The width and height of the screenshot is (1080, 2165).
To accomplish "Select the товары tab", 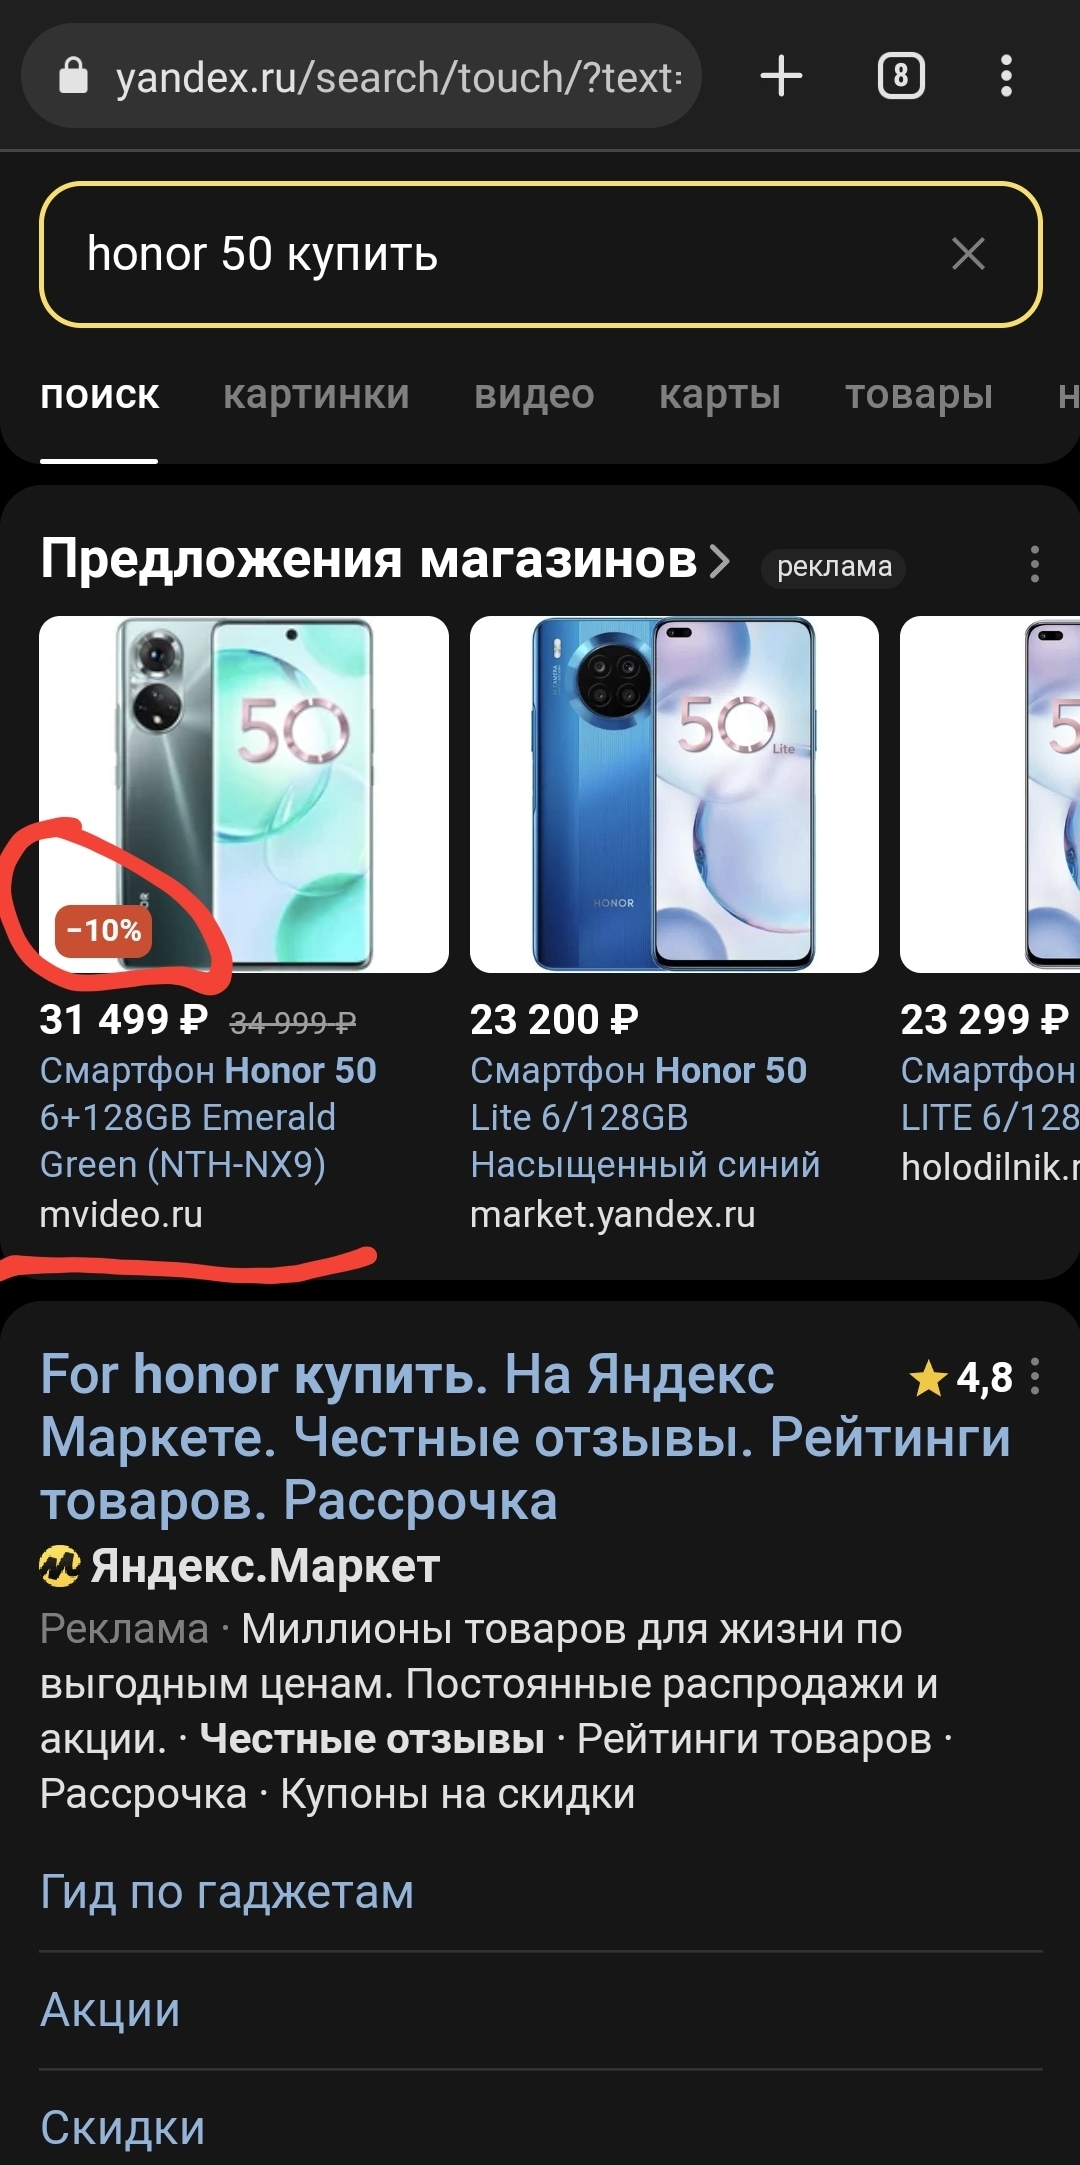I will (919, 395).
